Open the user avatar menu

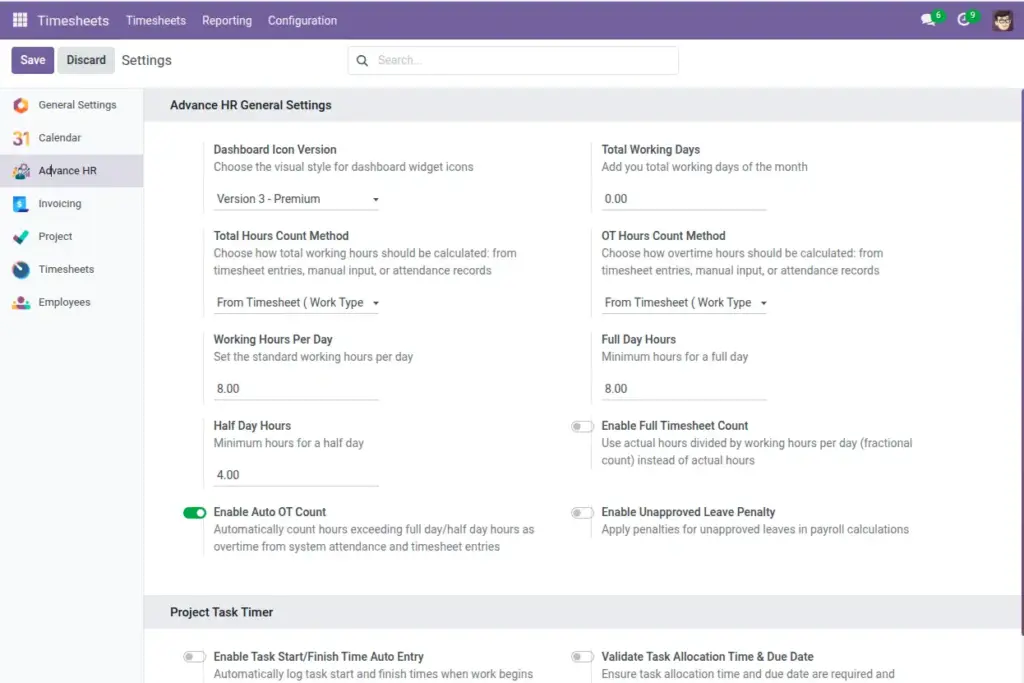[1002, 20]
